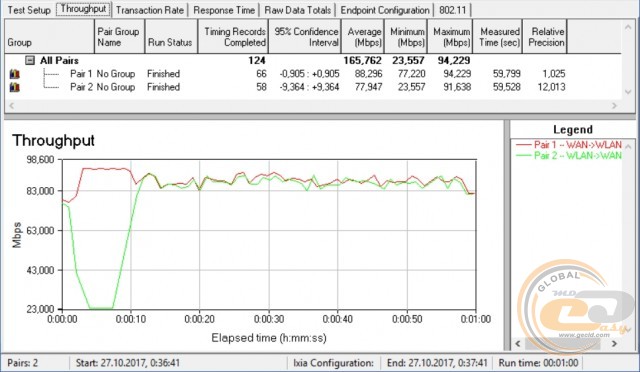Sort by the Group column header

coord(49,37)
